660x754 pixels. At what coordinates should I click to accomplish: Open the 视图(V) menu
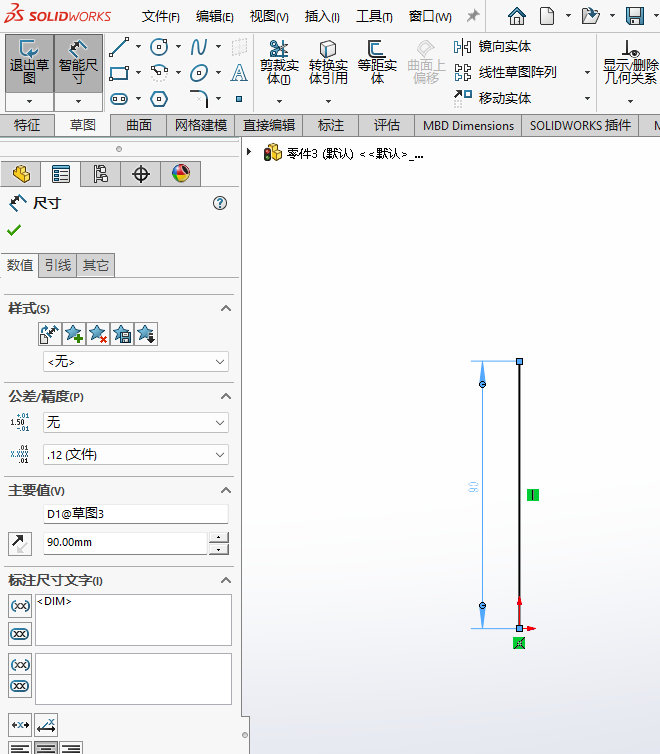[269, 16]
